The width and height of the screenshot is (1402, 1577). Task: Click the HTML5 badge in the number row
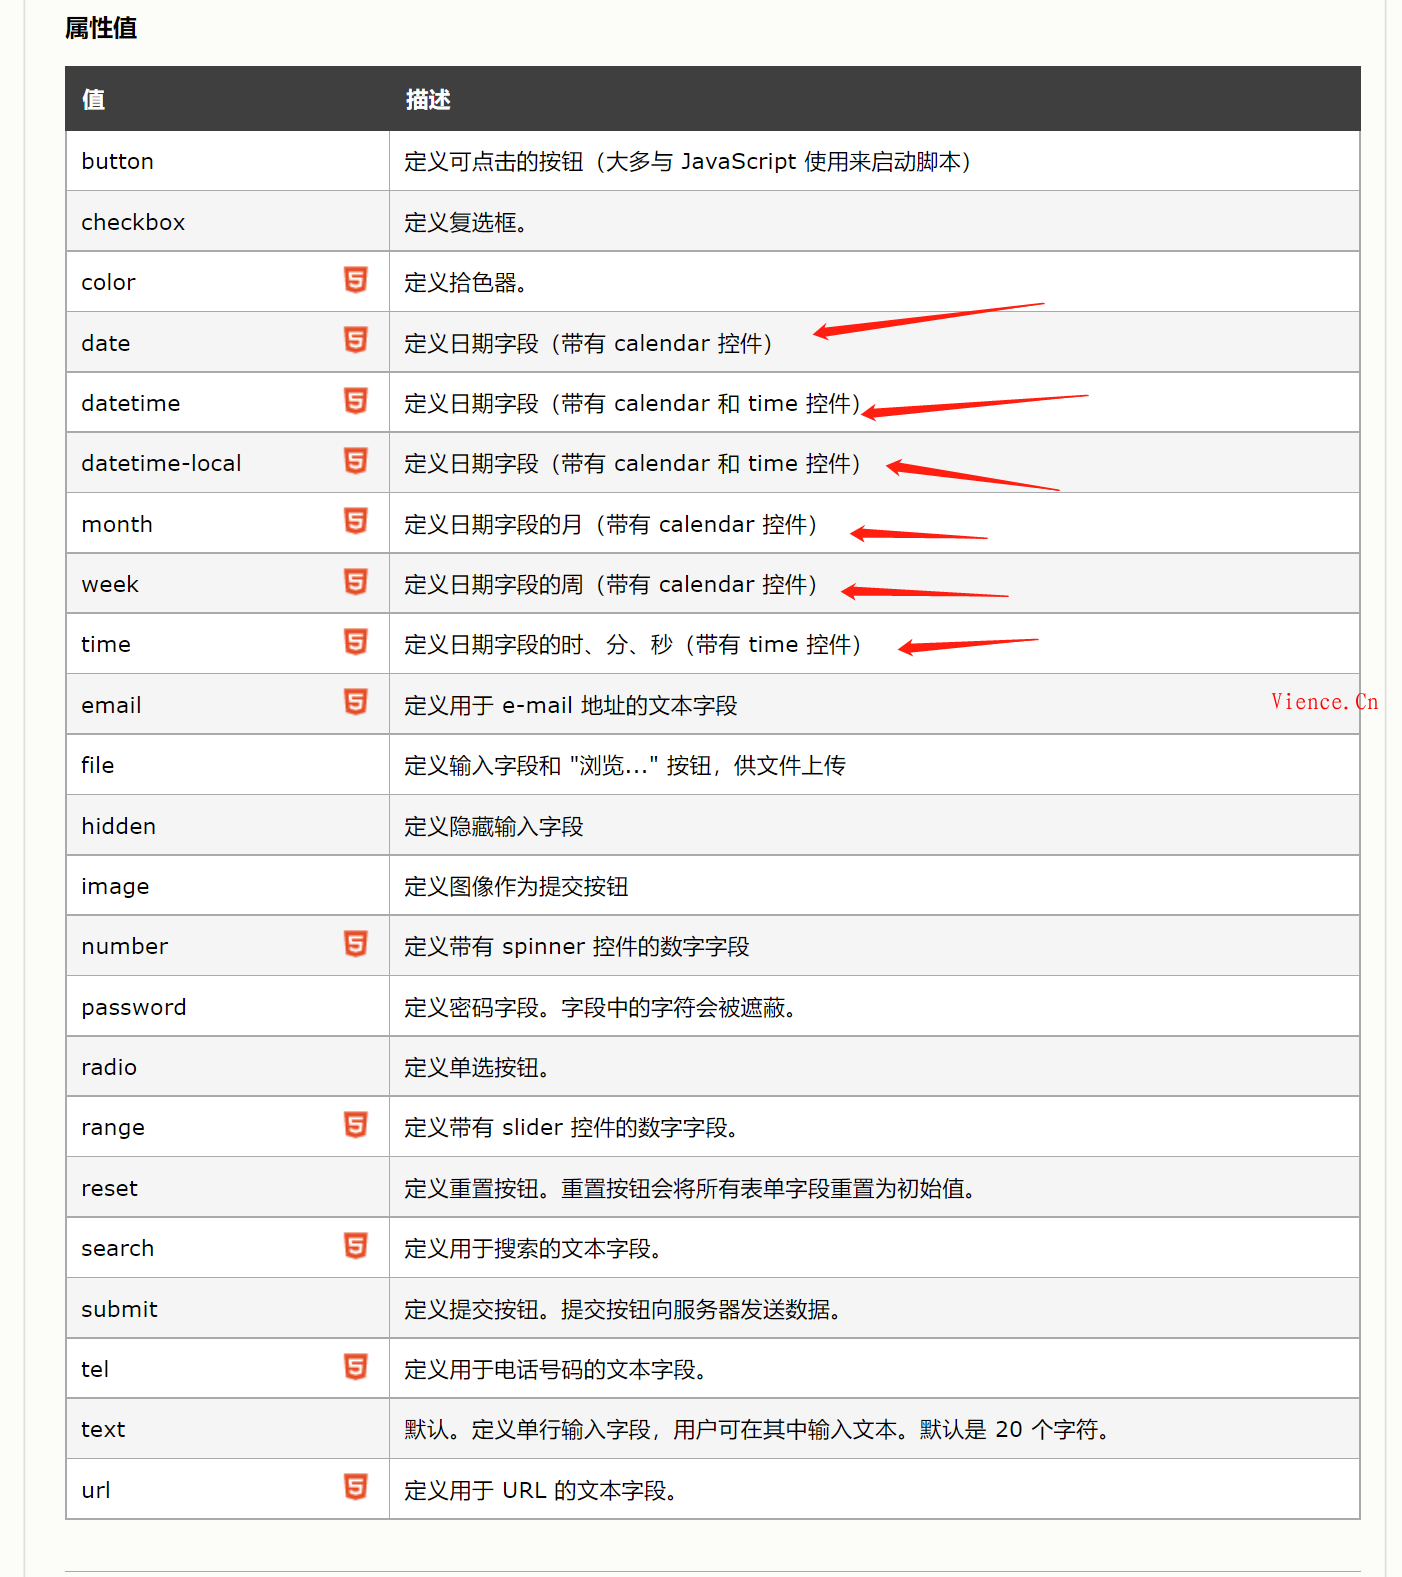(355, 944)
